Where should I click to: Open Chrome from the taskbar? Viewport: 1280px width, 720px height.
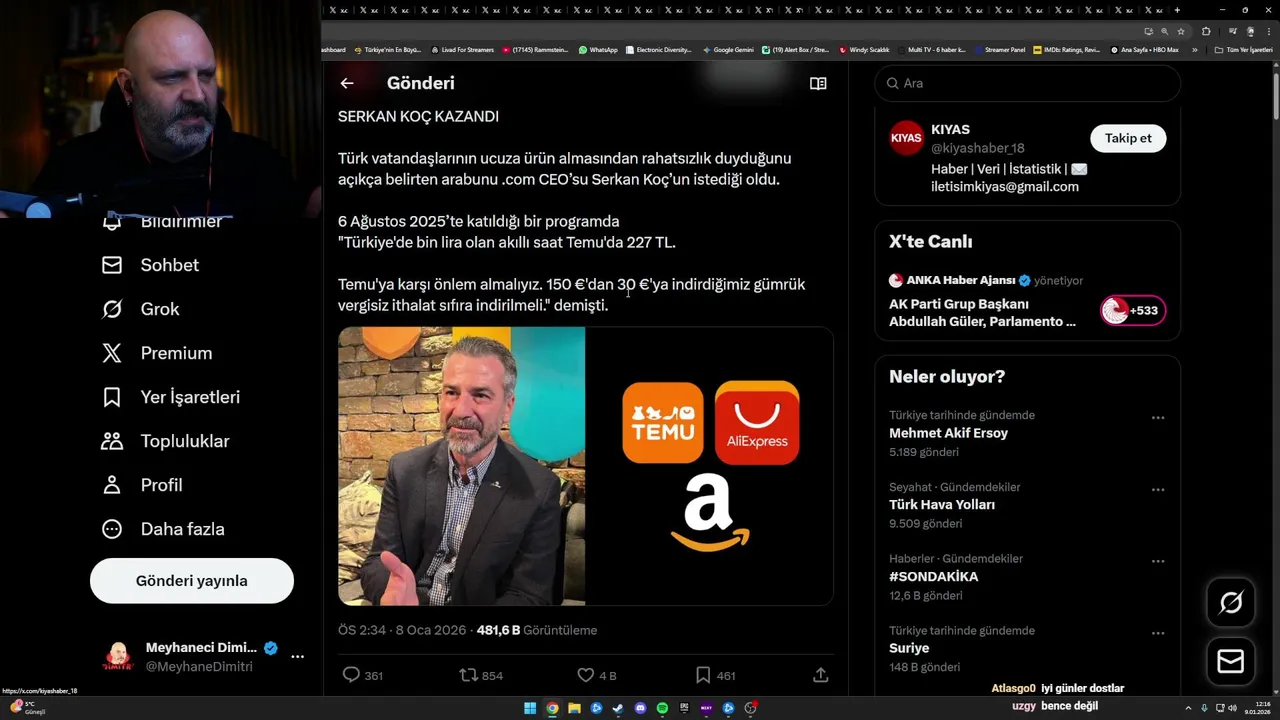(x=552, y=708)
